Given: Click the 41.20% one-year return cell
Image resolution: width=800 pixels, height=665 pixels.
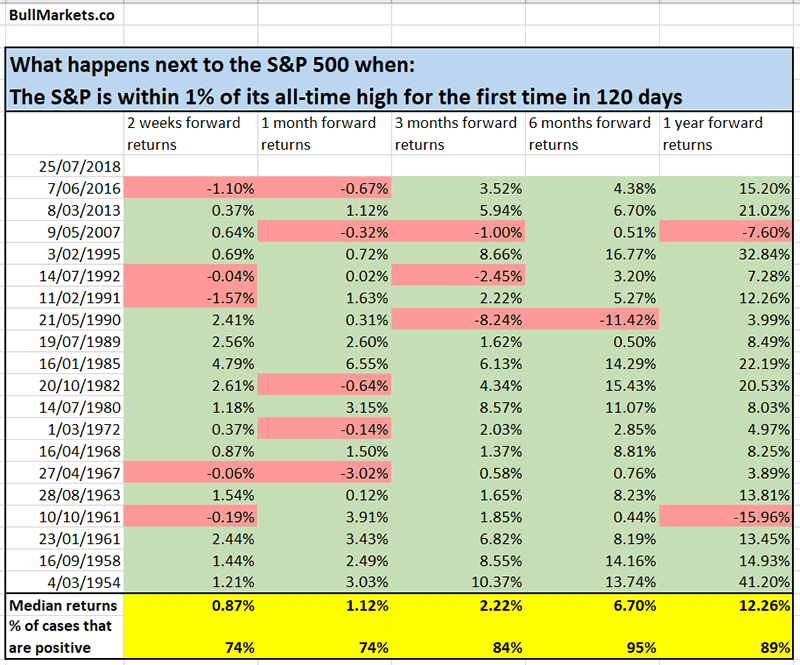Looking at the screenshot, I should click(725, 582).
